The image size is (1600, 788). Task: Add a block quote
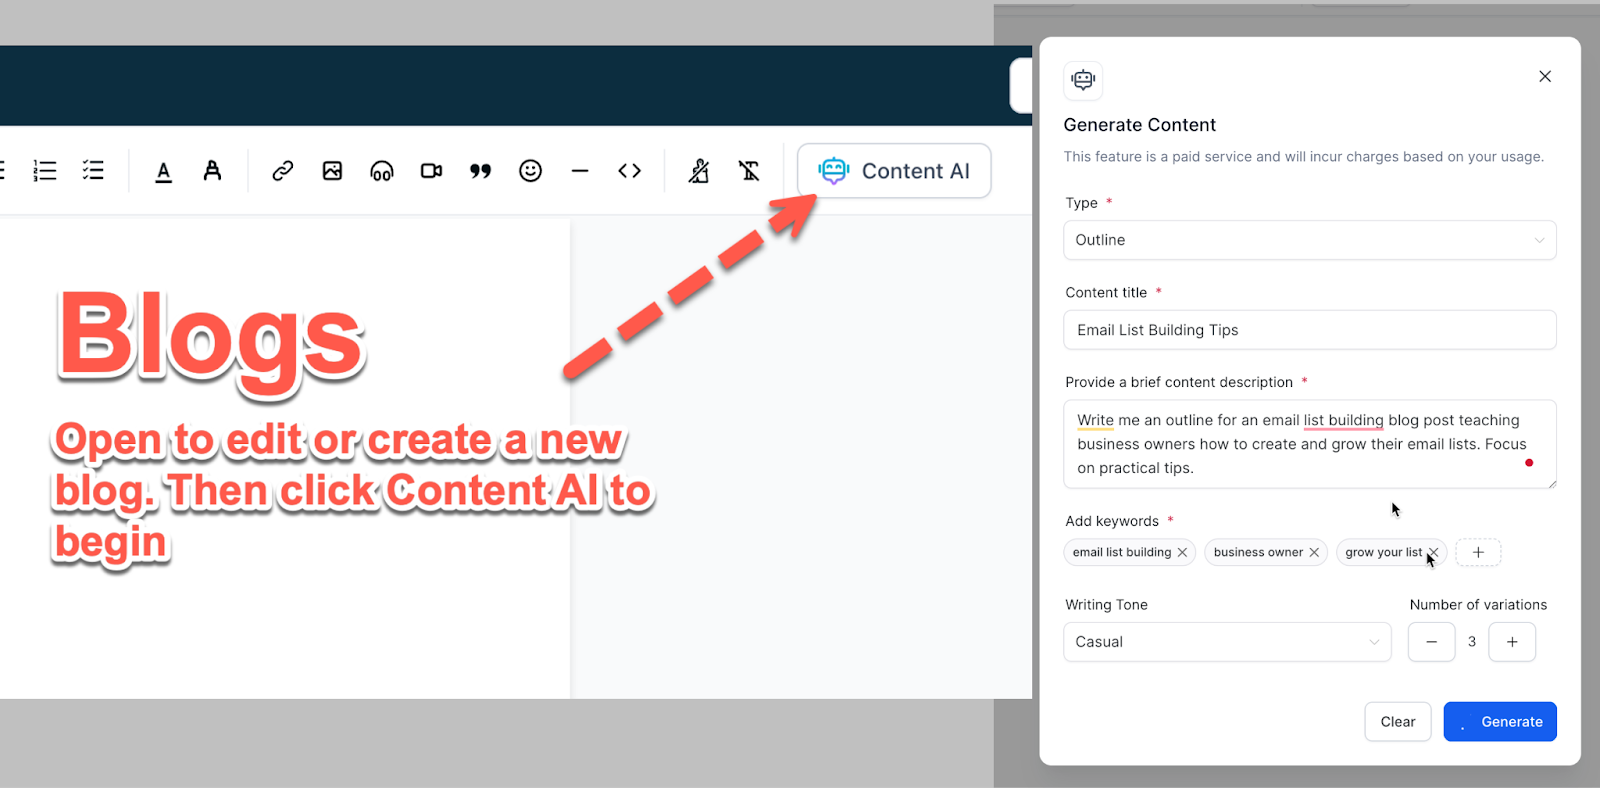[481, 171]
